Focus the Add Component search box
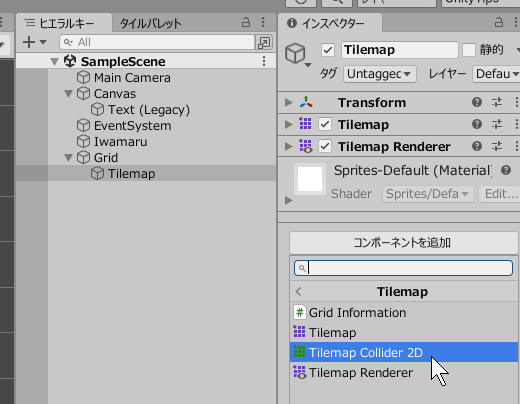The image size is (520, 404). click(403, 268)
